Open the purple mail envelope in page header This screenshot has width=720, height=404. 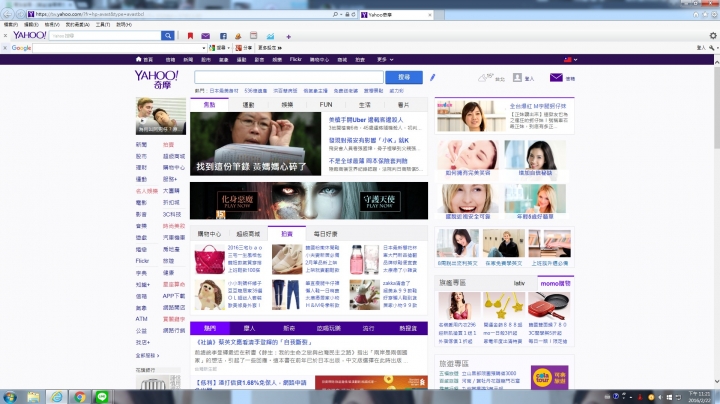[556, 78]
